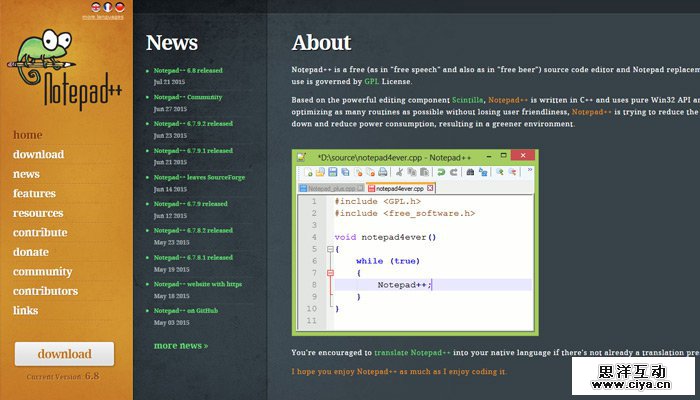Click the Notepad++ editor screenshot image
The width and height of the screenshot is (700, 400).
click(x=415, y=242)
